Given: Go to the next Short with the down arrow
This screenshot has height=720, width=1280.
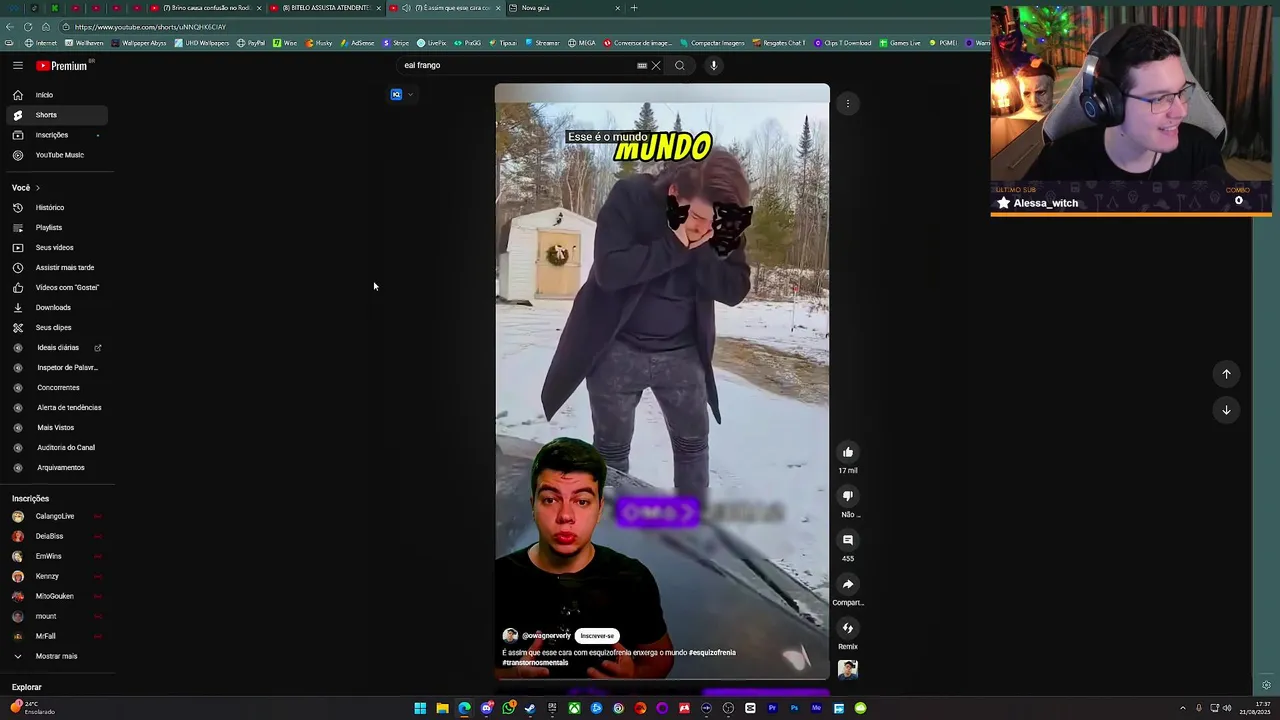Looking at the screenshot, I should tap(1226, 410).
